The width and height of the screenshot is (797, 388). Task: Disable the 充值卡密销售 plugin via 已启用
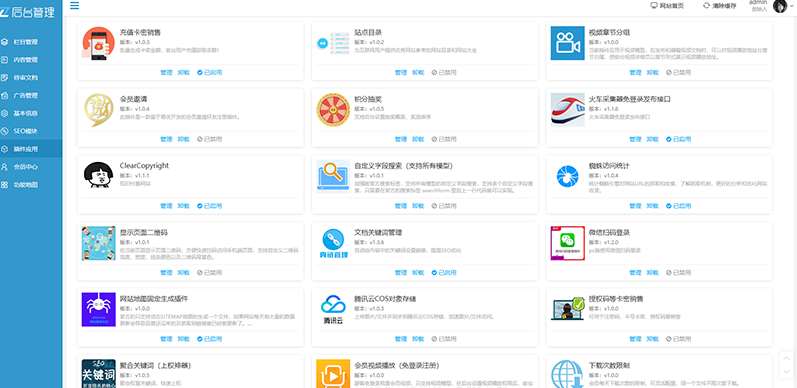click(x=209, y=73)
